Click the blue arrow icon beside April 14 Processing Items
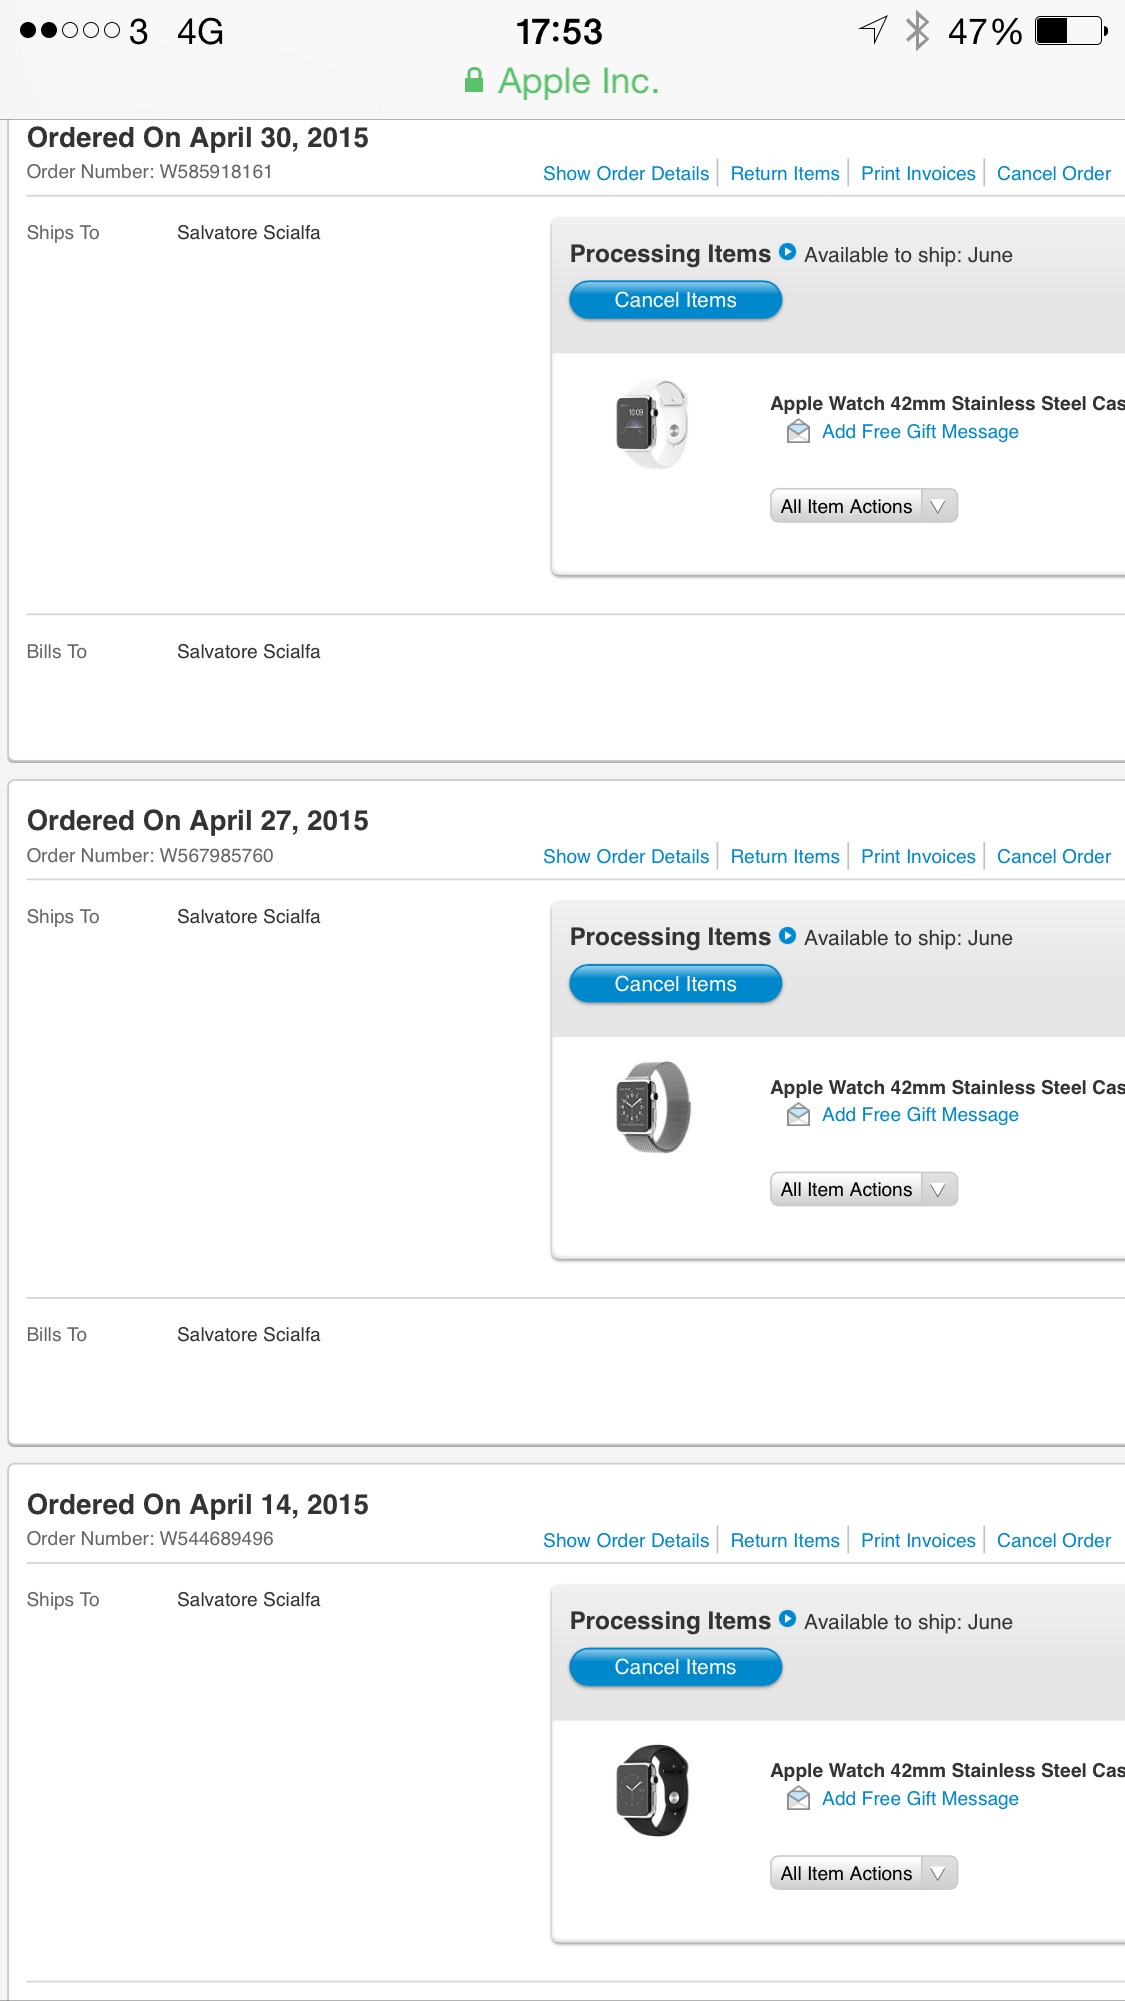 [787, 1619]
